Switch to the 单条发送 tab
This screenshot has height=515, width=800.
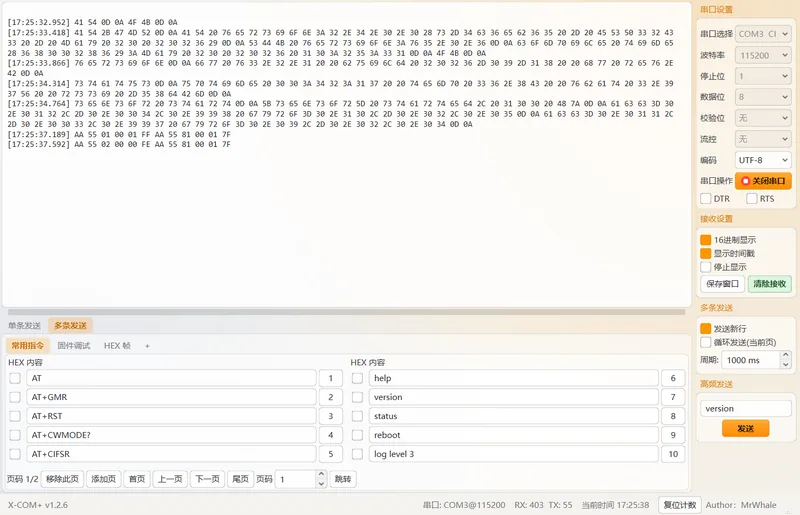click(24, 326)
